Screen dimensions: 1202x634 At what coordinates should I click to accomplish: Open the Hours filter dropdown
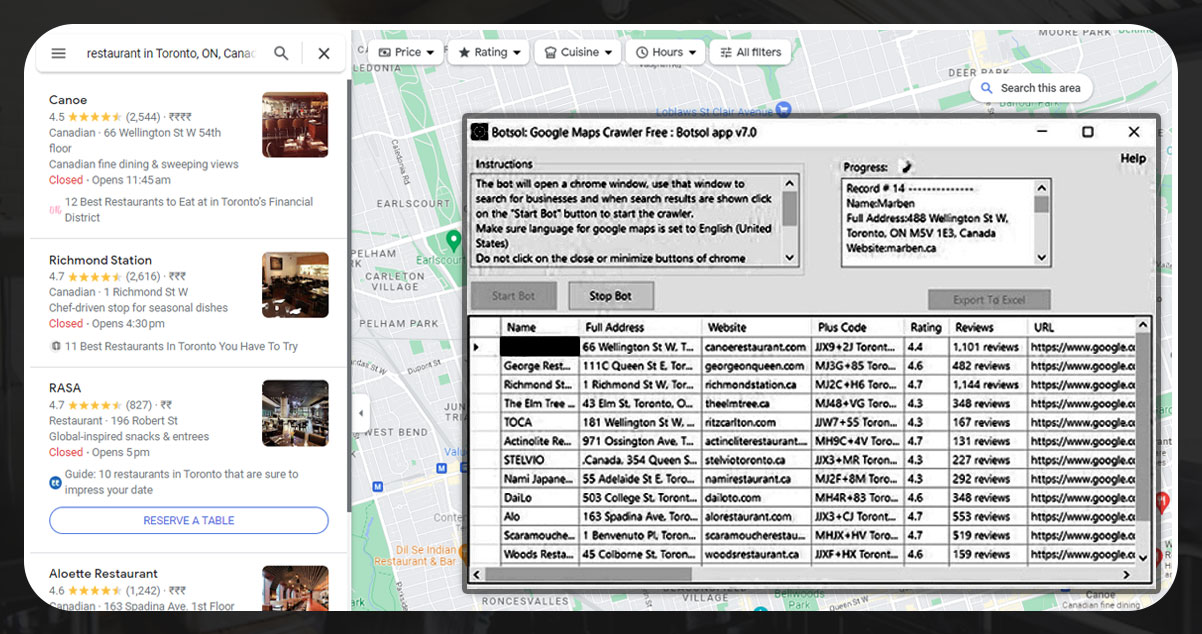(x=666, y=52)
